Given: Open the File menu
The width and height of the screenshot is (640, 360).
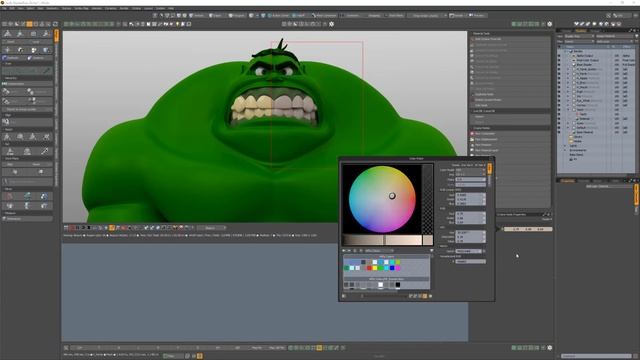Looking at the screenshot, I should 5,8.
